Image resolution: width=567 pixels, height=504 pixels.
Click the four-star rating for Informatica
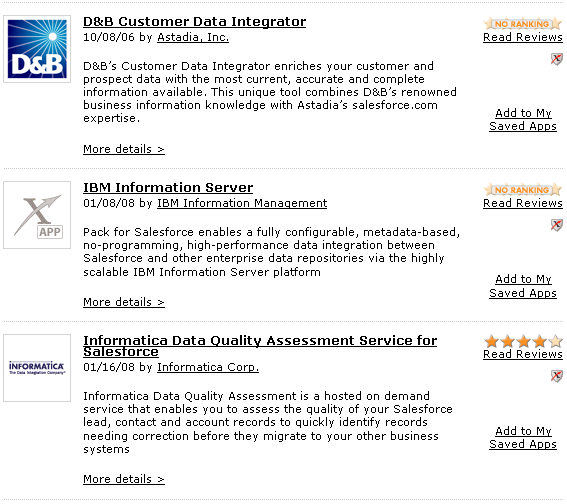pos(523,341)
